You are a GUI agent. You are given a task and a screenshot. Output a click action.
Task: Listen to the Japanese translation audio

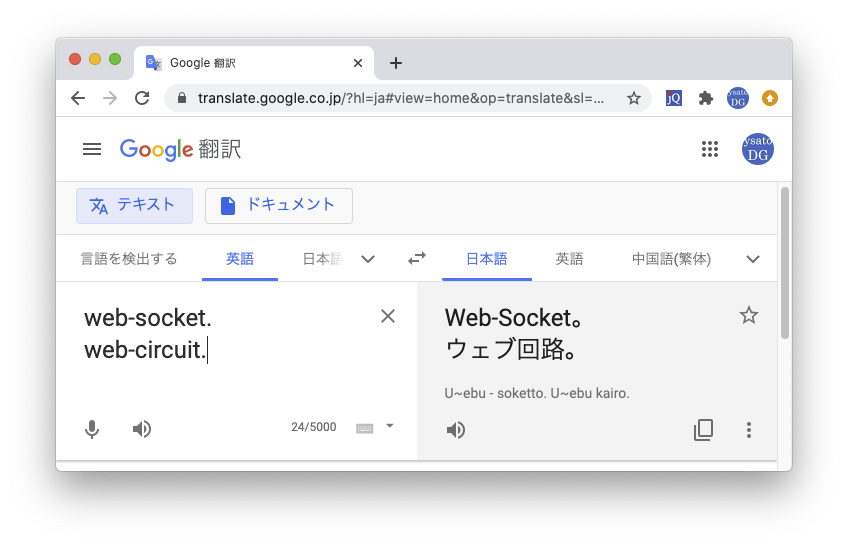click(x=456, y=430)
